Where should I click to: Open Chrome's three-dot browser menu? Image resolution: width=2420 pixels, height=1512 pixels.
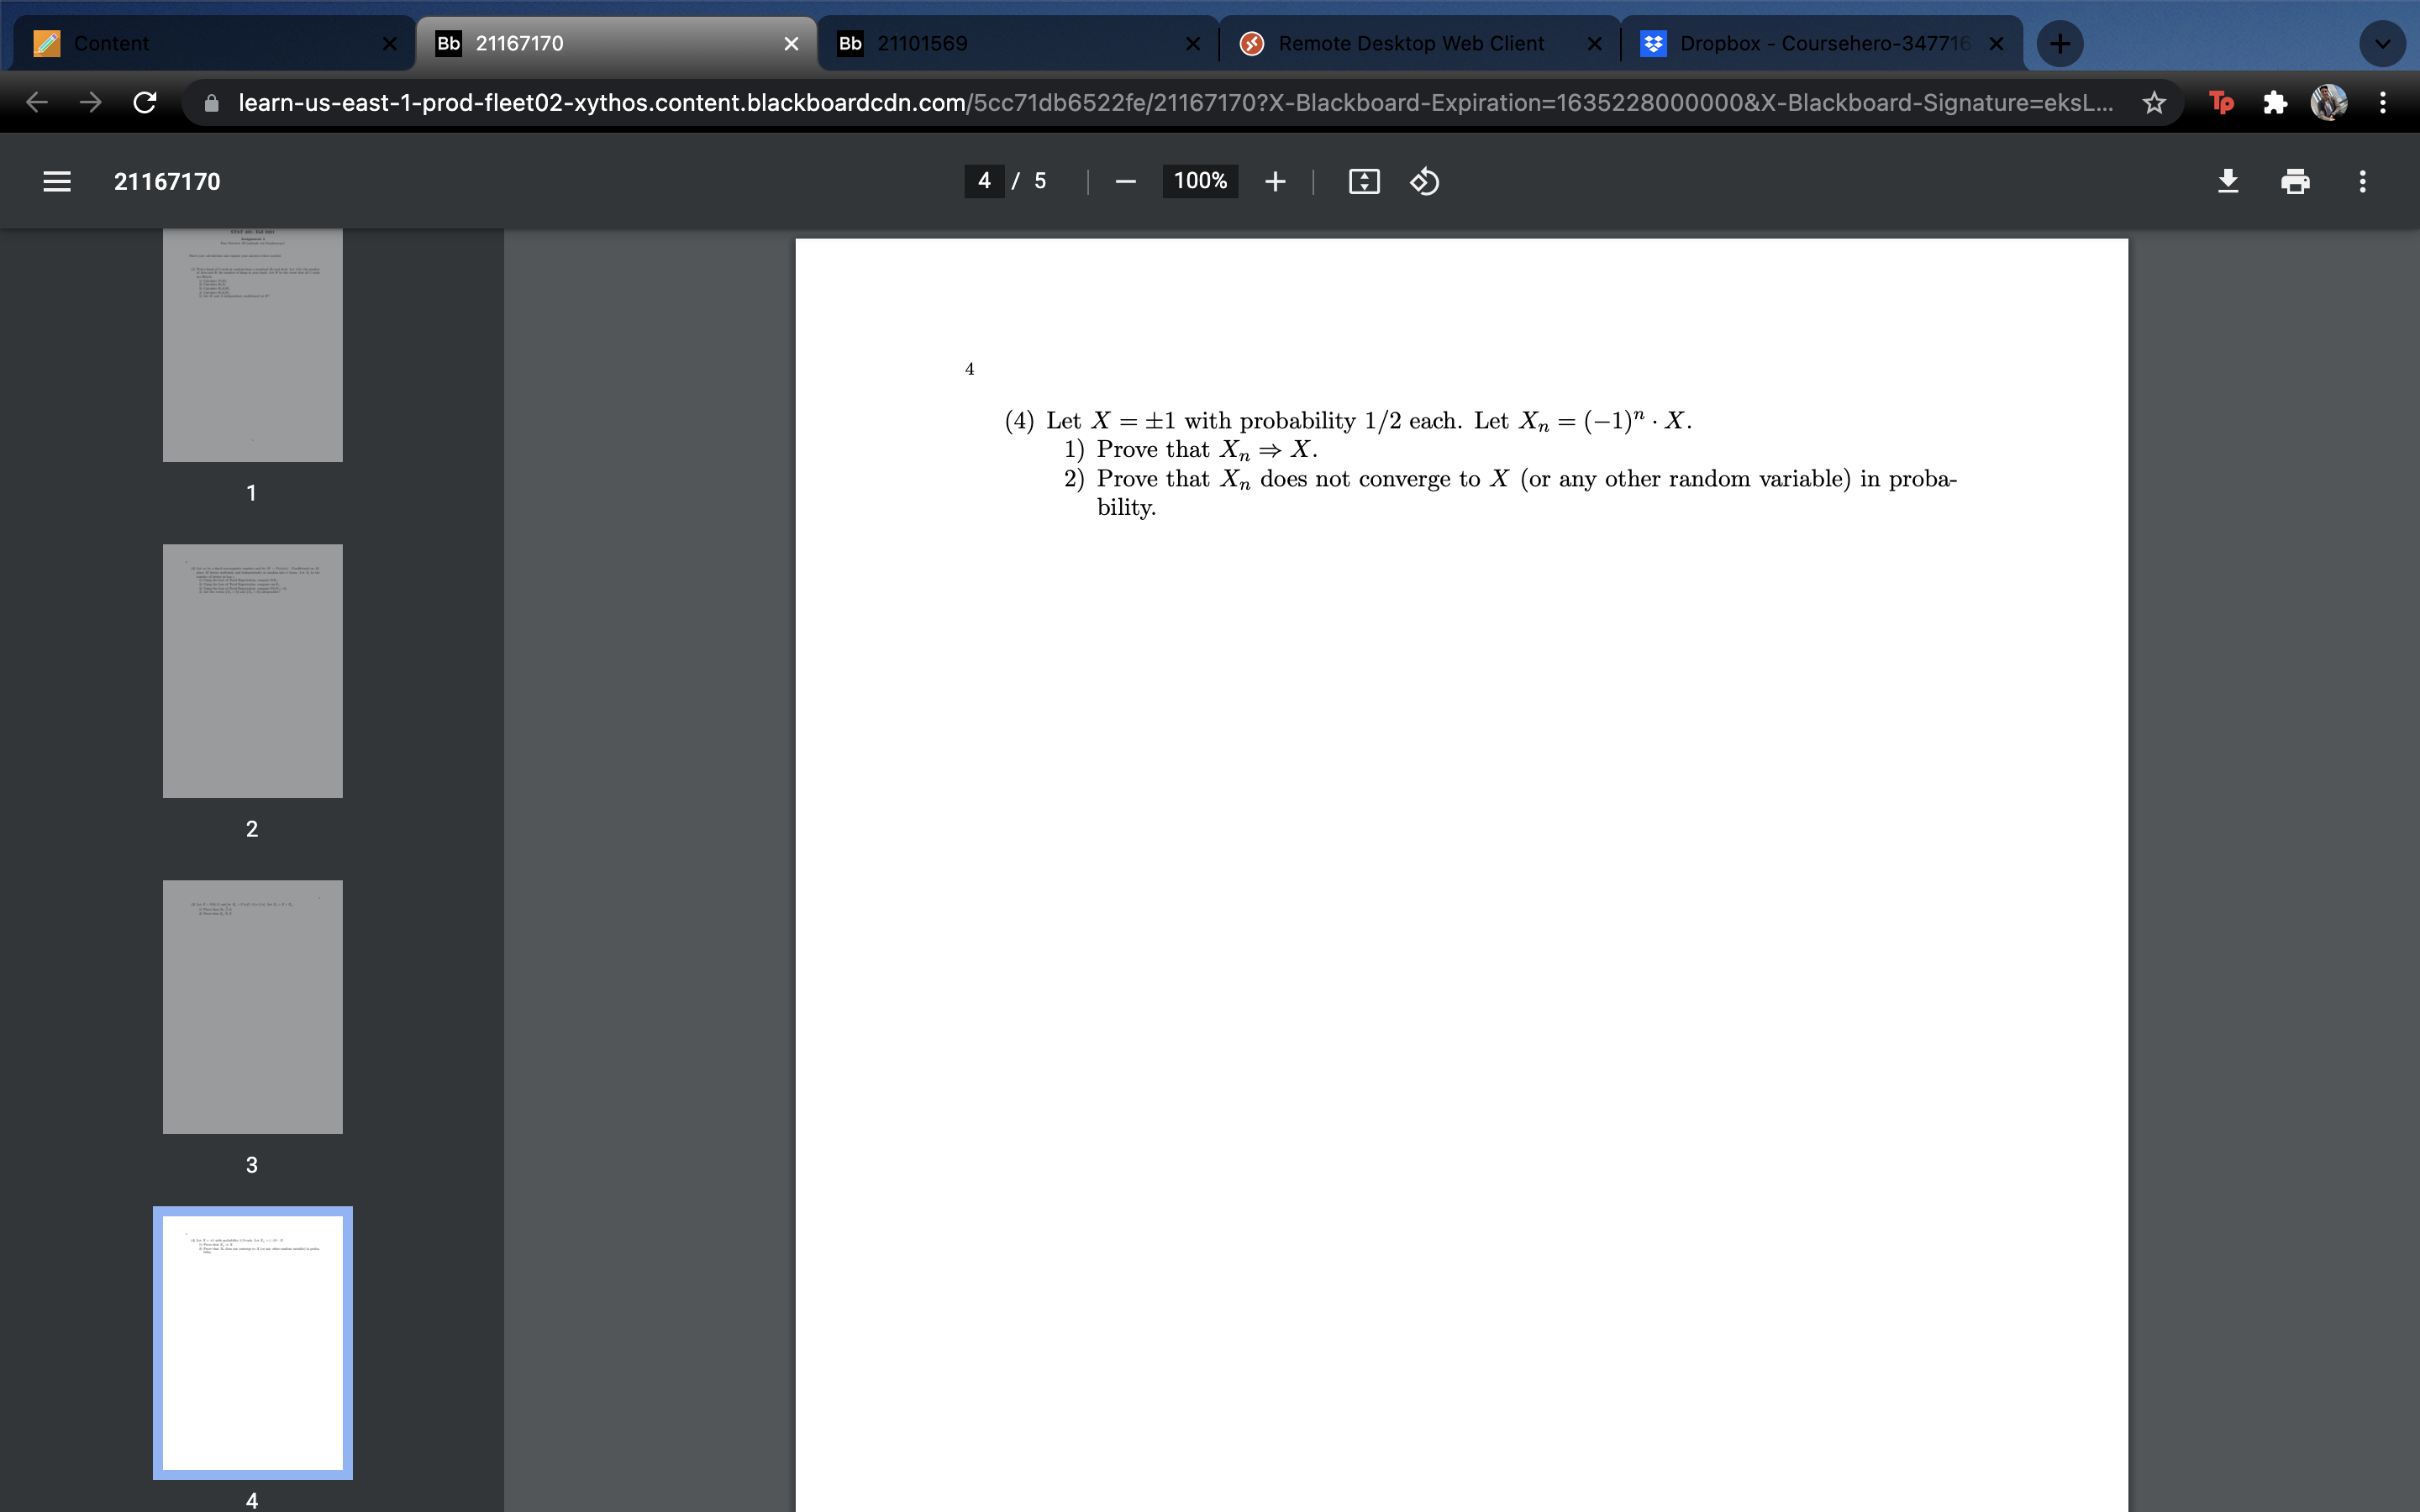2384,102
